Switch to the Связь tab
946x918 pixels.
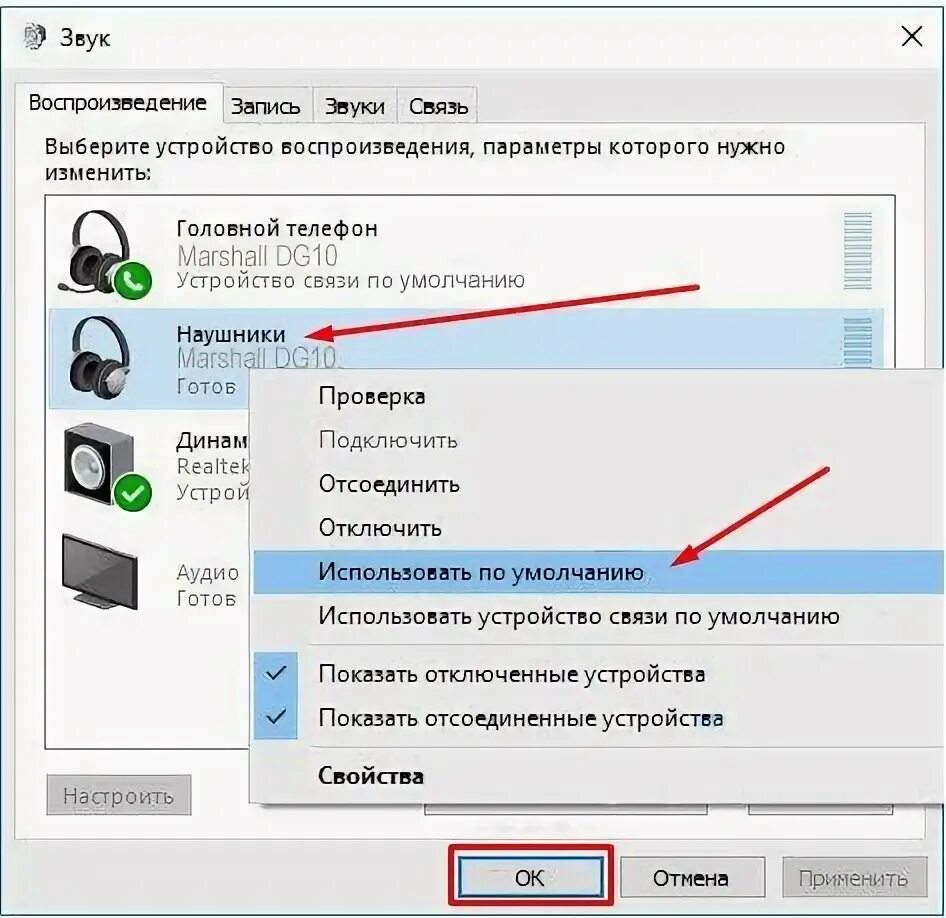tap(438, 106)
